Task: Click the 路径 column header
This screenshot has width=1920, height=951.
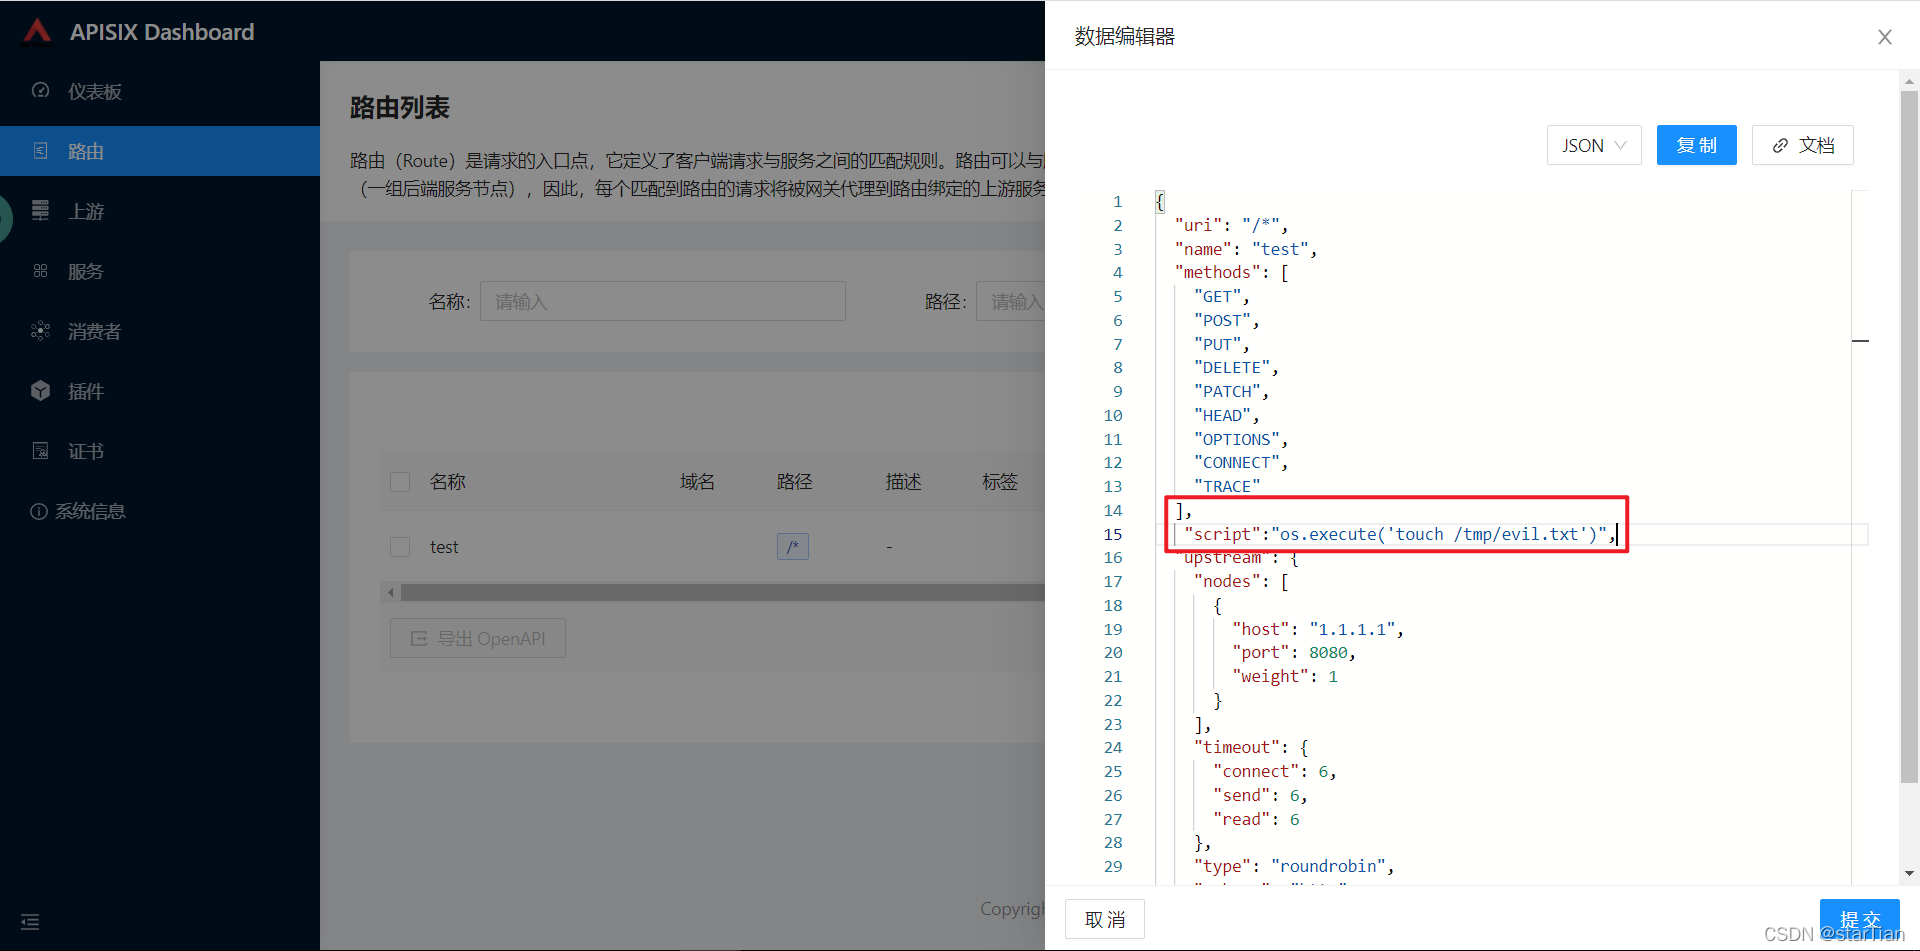Action: point(795,482)
